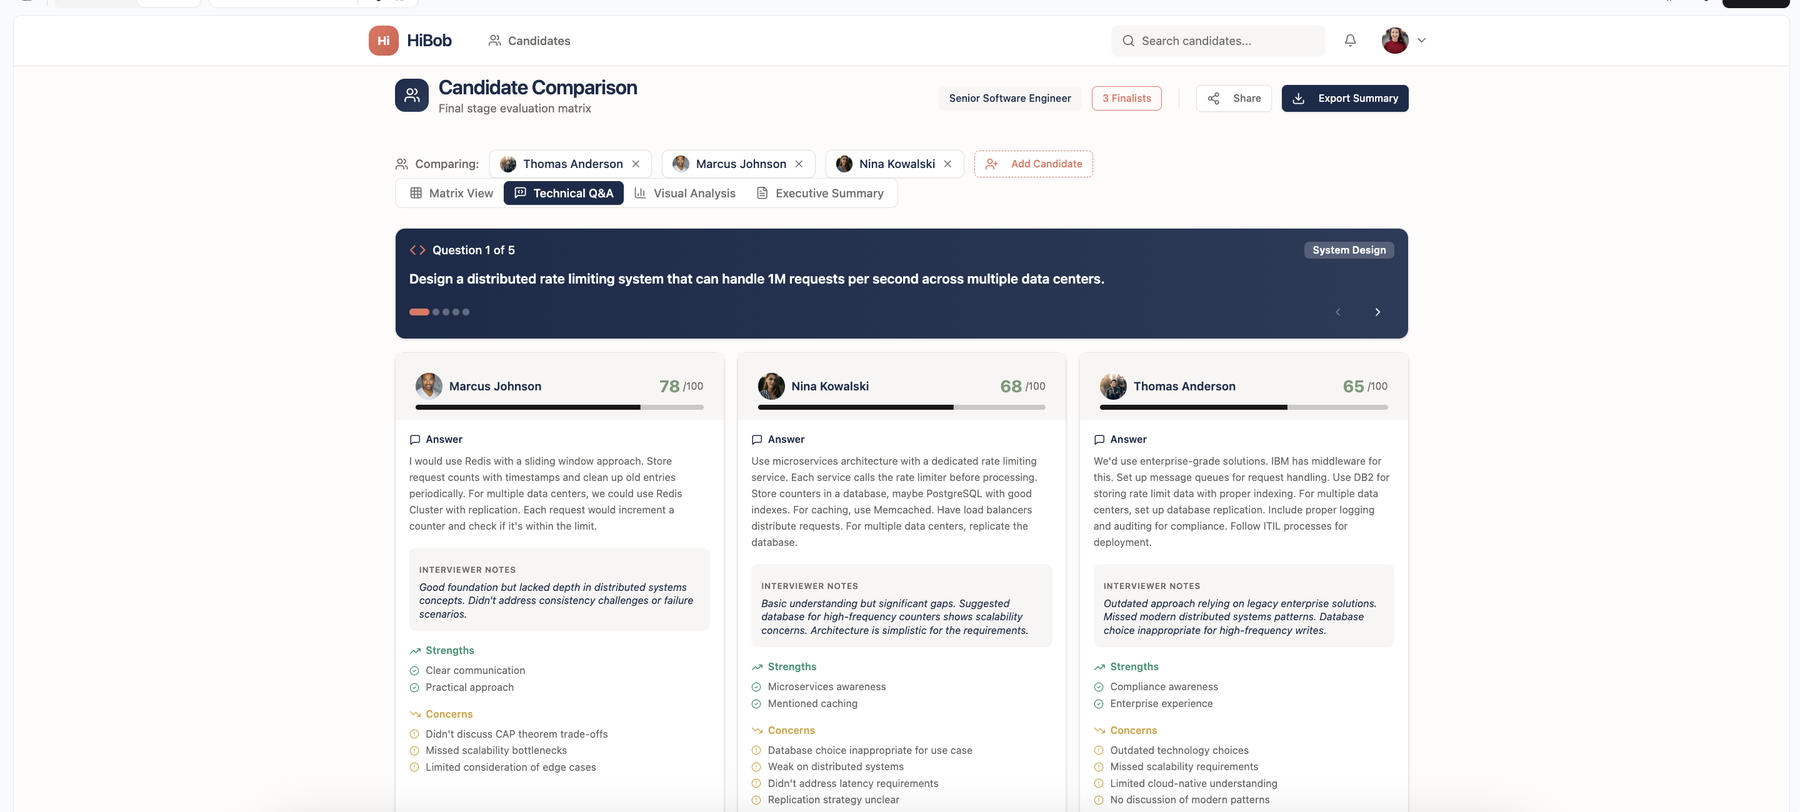
Task: Click the Concerns trend icon for Thomas Anderson
Action: 1099,731
